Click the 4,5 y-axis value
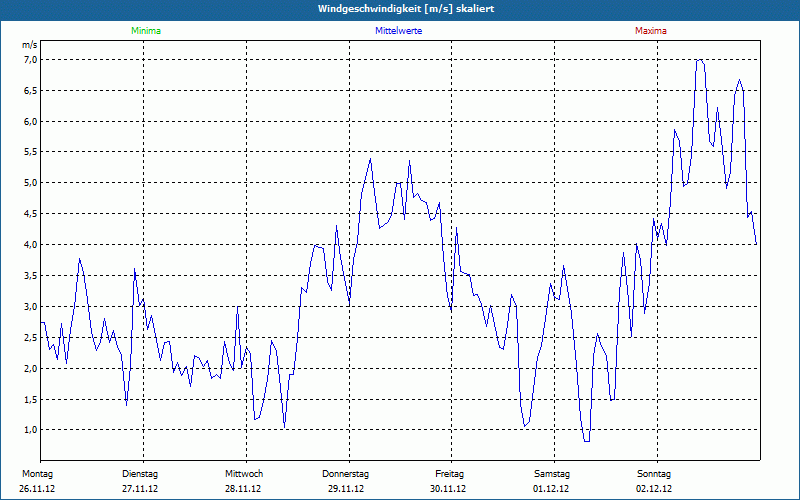This screenshot has width=800, height=500. (x=30, y=214)
